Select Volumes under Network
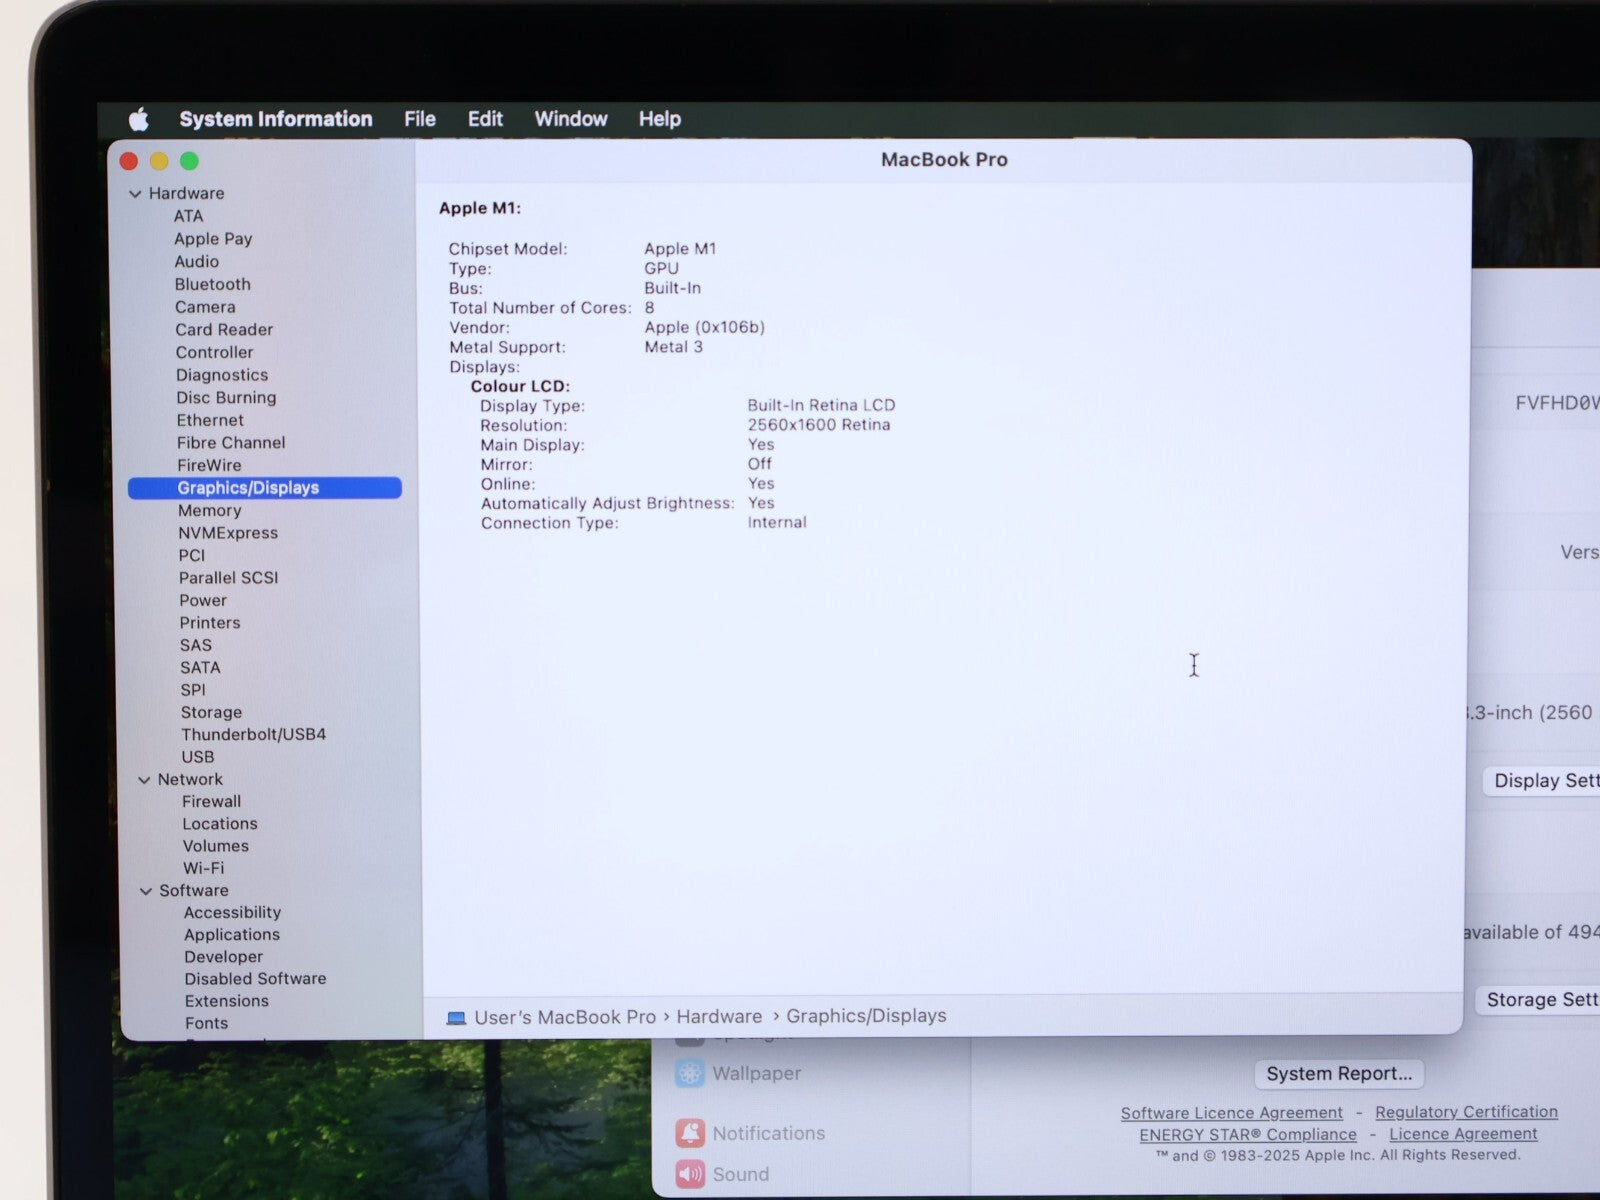The height and width of the screenshot is (1200, 1600). click(216, 846)
